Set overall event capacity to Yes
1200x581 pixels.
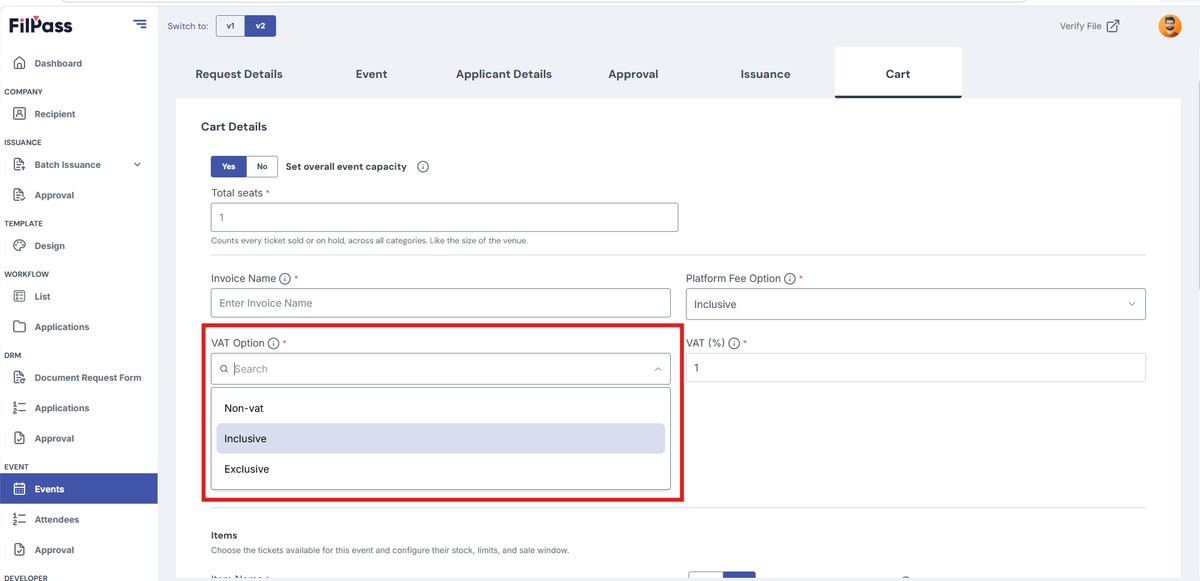click(x=229, y=167)
